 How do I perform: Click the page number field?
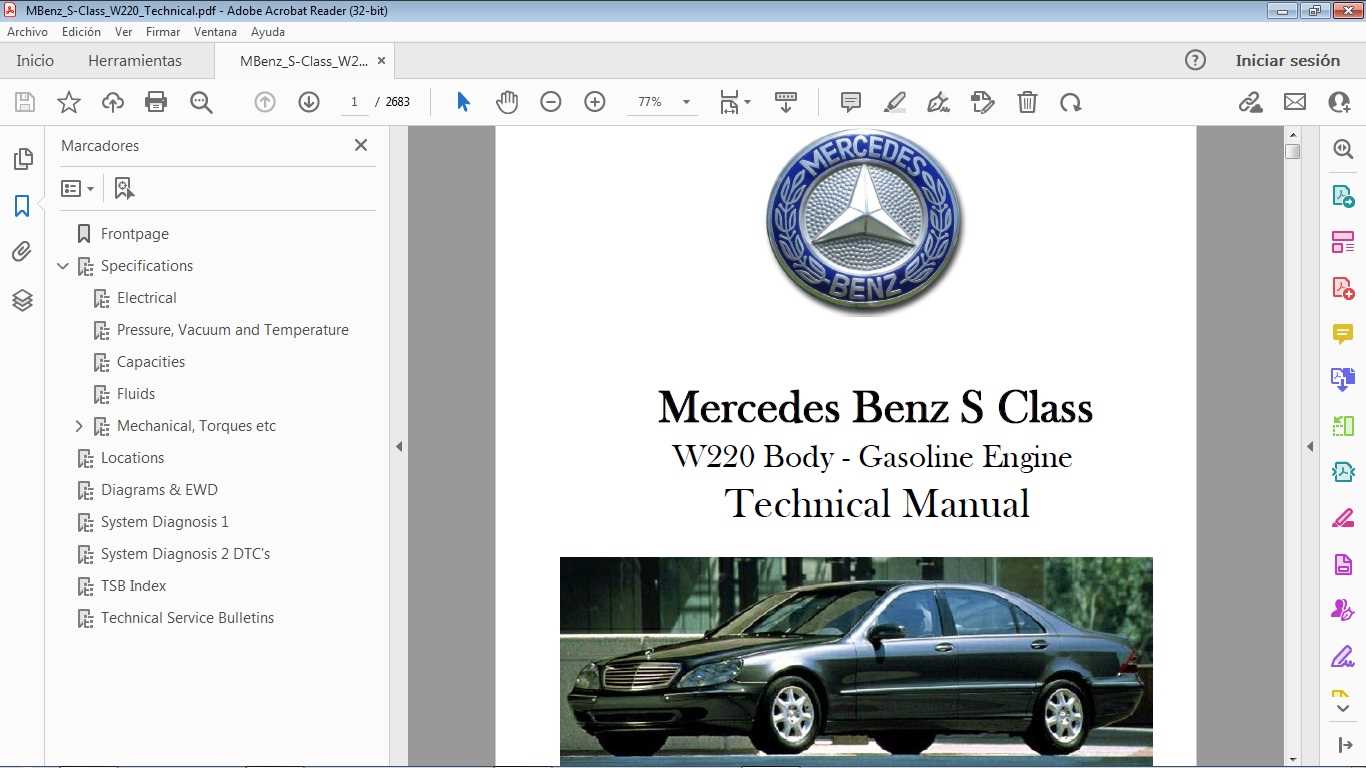354,102
